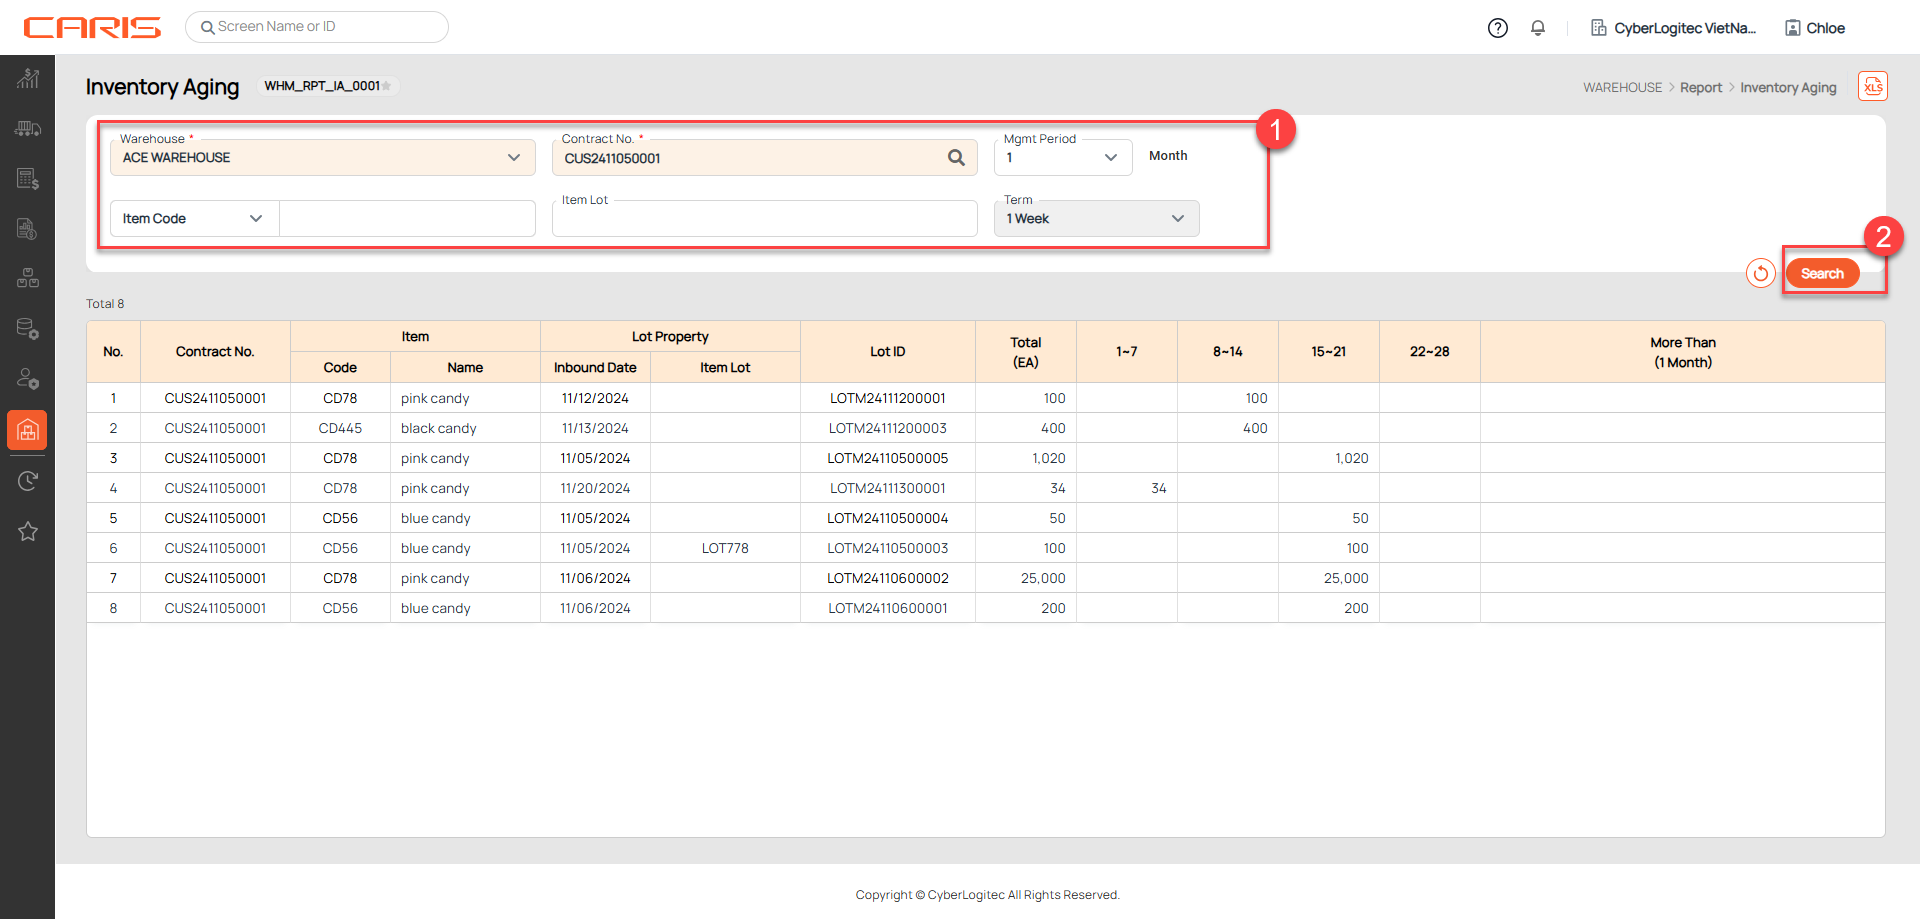Open the user settings sidebar icon
1920x919 pixels.
click(x=28, y=379)
